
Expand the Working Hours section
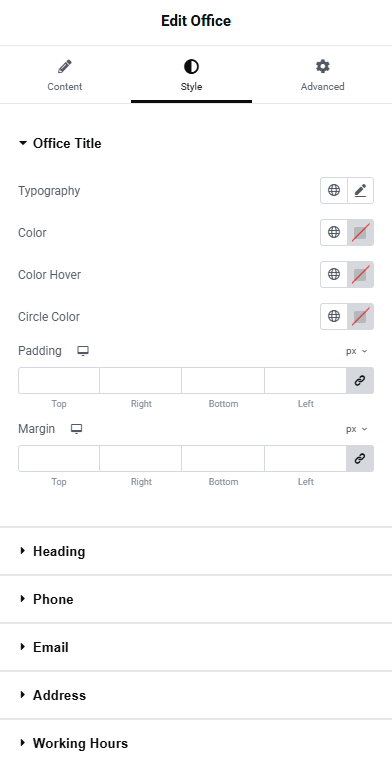196,743
